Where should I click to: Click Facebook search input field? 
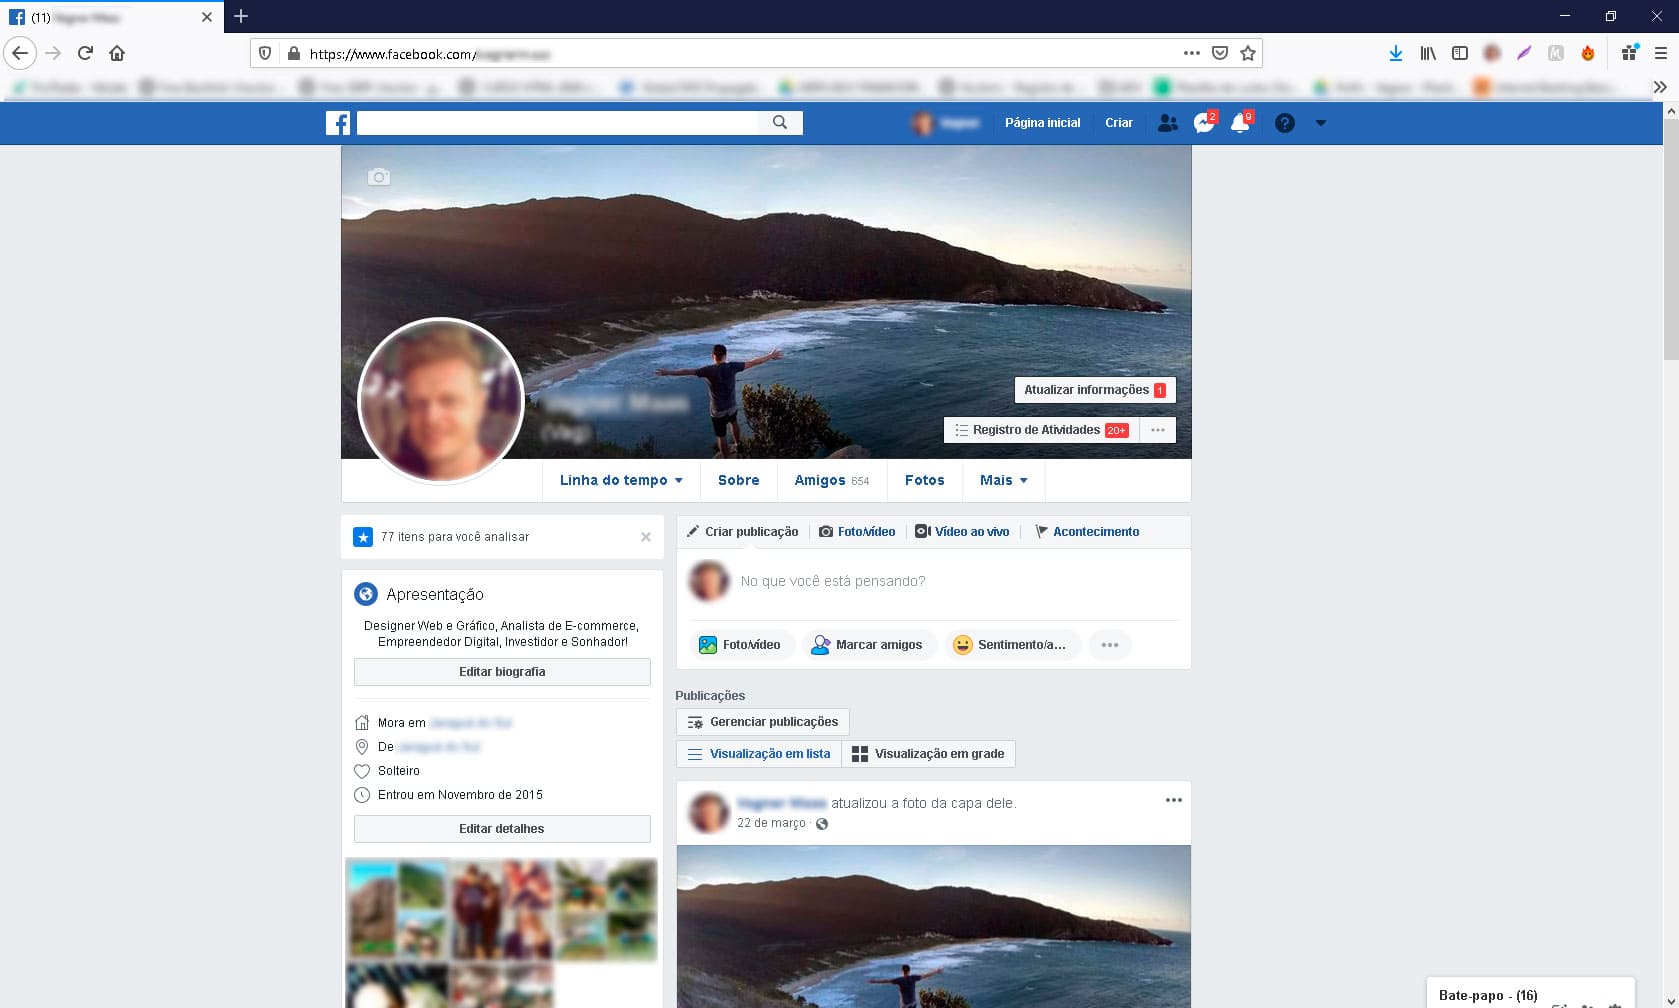[558, 122]
